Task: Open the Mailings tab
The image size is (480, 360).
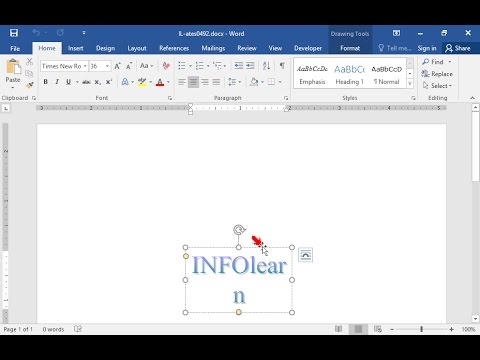Action: click(213, 48)
